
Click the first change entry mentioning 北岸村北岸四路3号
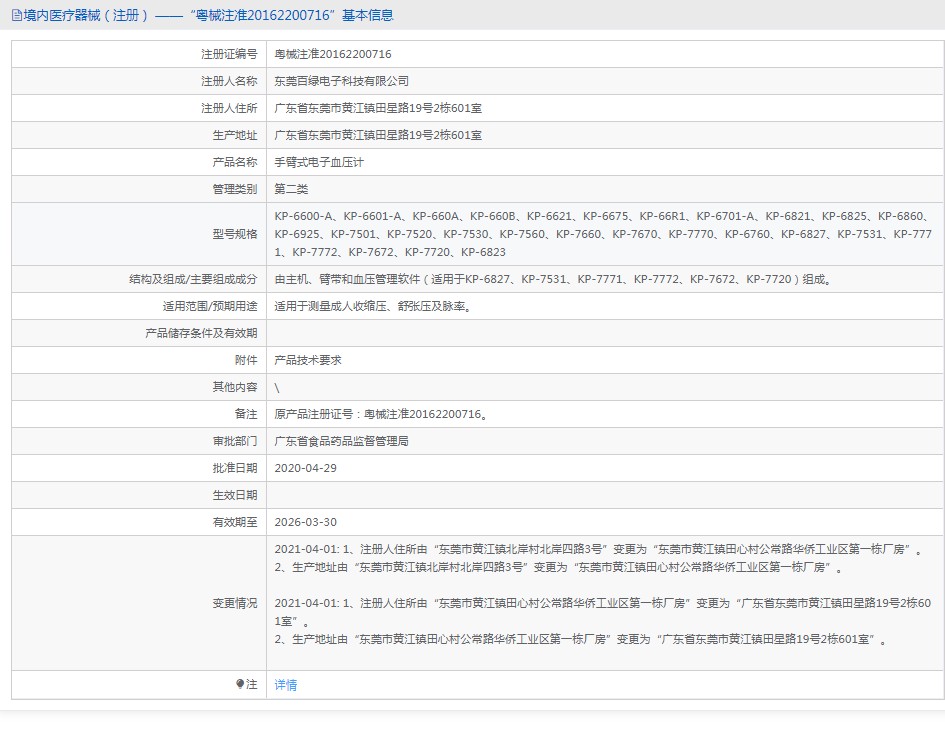tap(598, 549)
